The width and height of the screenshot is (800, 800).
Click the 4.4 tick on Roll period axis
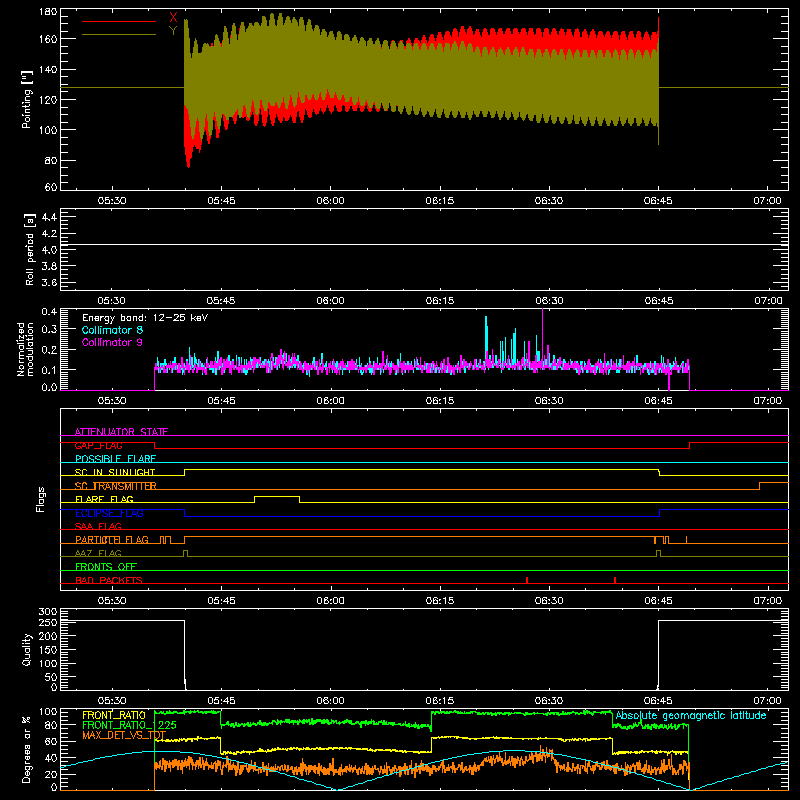coord(49,217)
